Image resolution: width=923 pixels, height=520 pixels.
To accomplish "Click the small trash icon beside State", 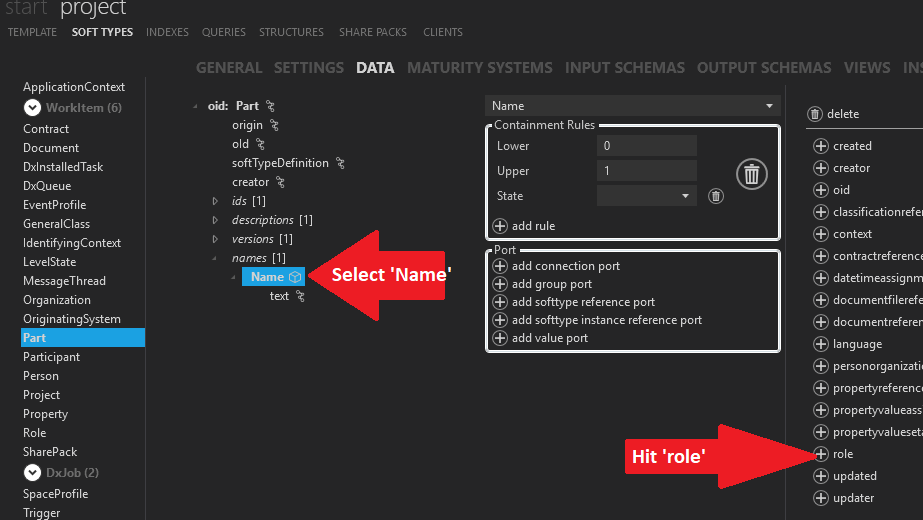I will tap(715, 196).
